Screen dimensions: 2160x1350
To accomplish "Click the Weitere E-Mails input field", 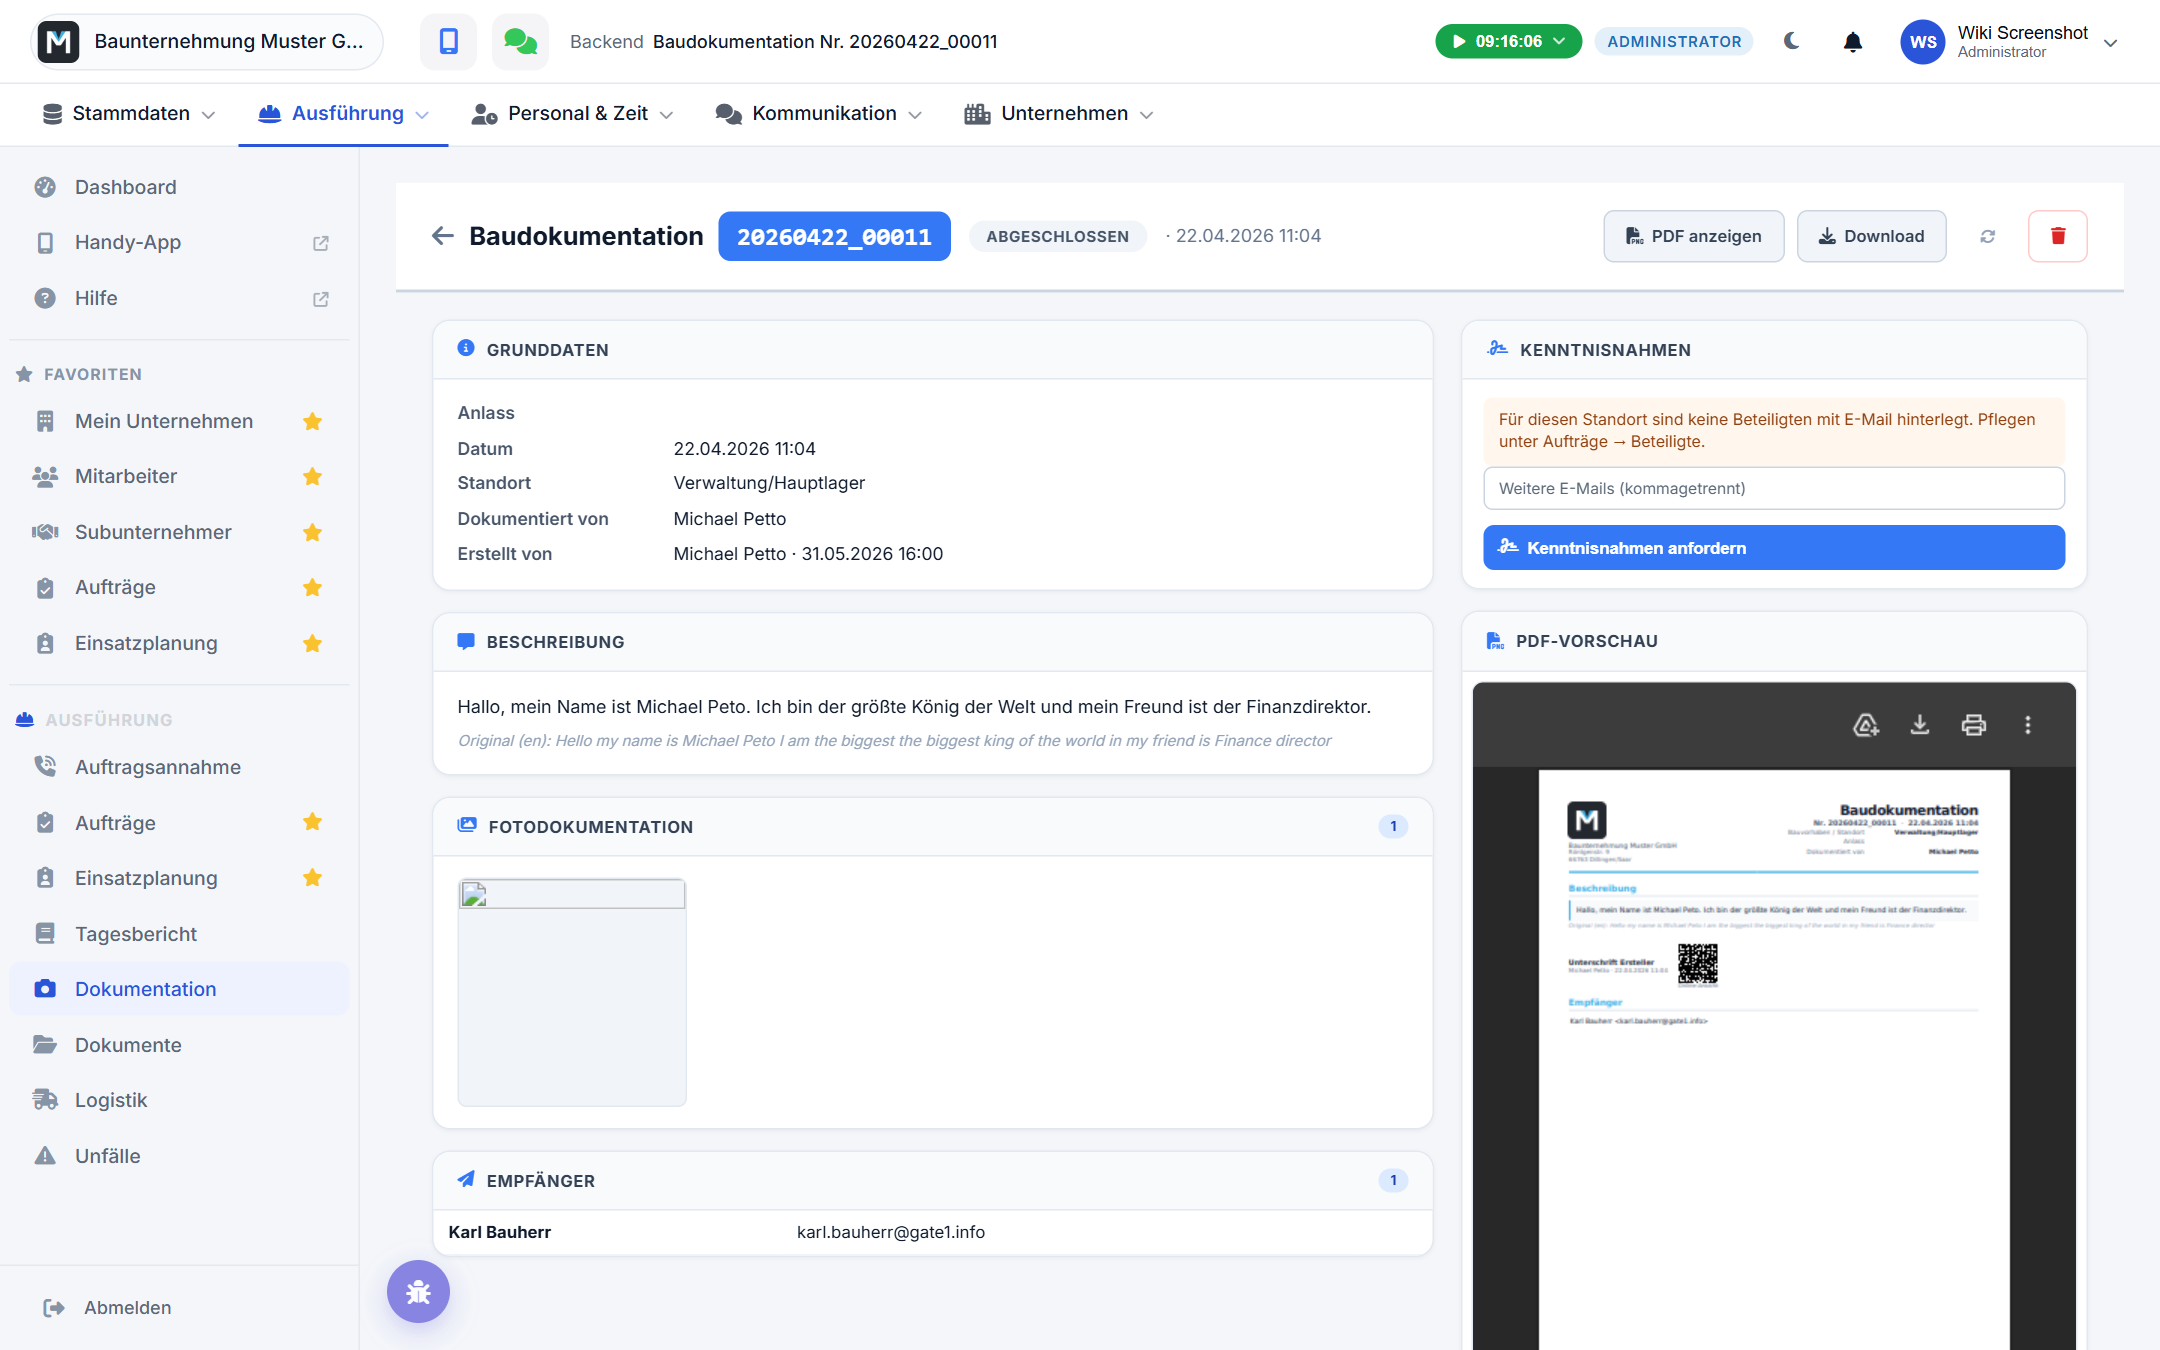I will (1773, 489).
